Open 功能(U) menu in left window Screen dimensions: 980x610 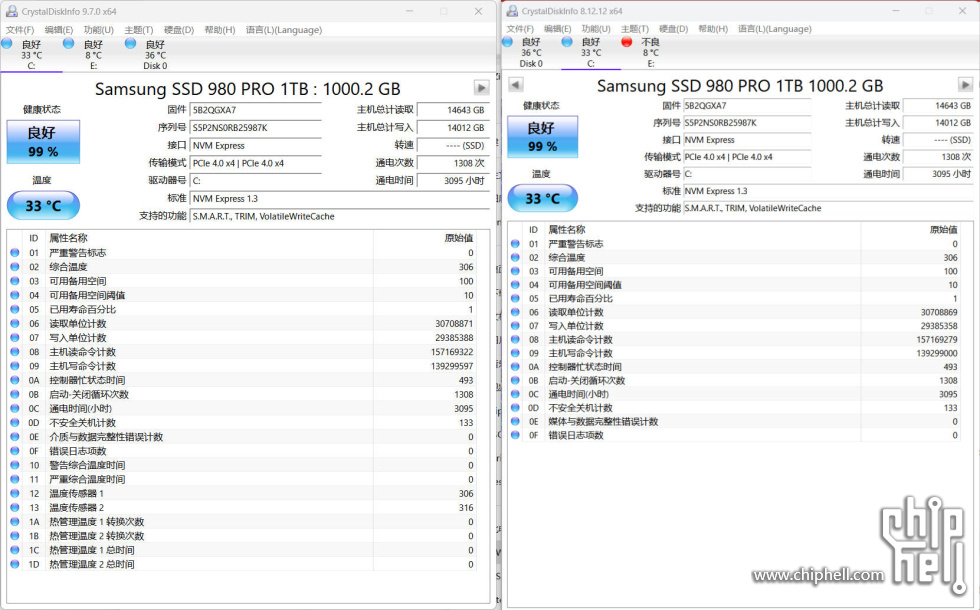click(99, 30)
